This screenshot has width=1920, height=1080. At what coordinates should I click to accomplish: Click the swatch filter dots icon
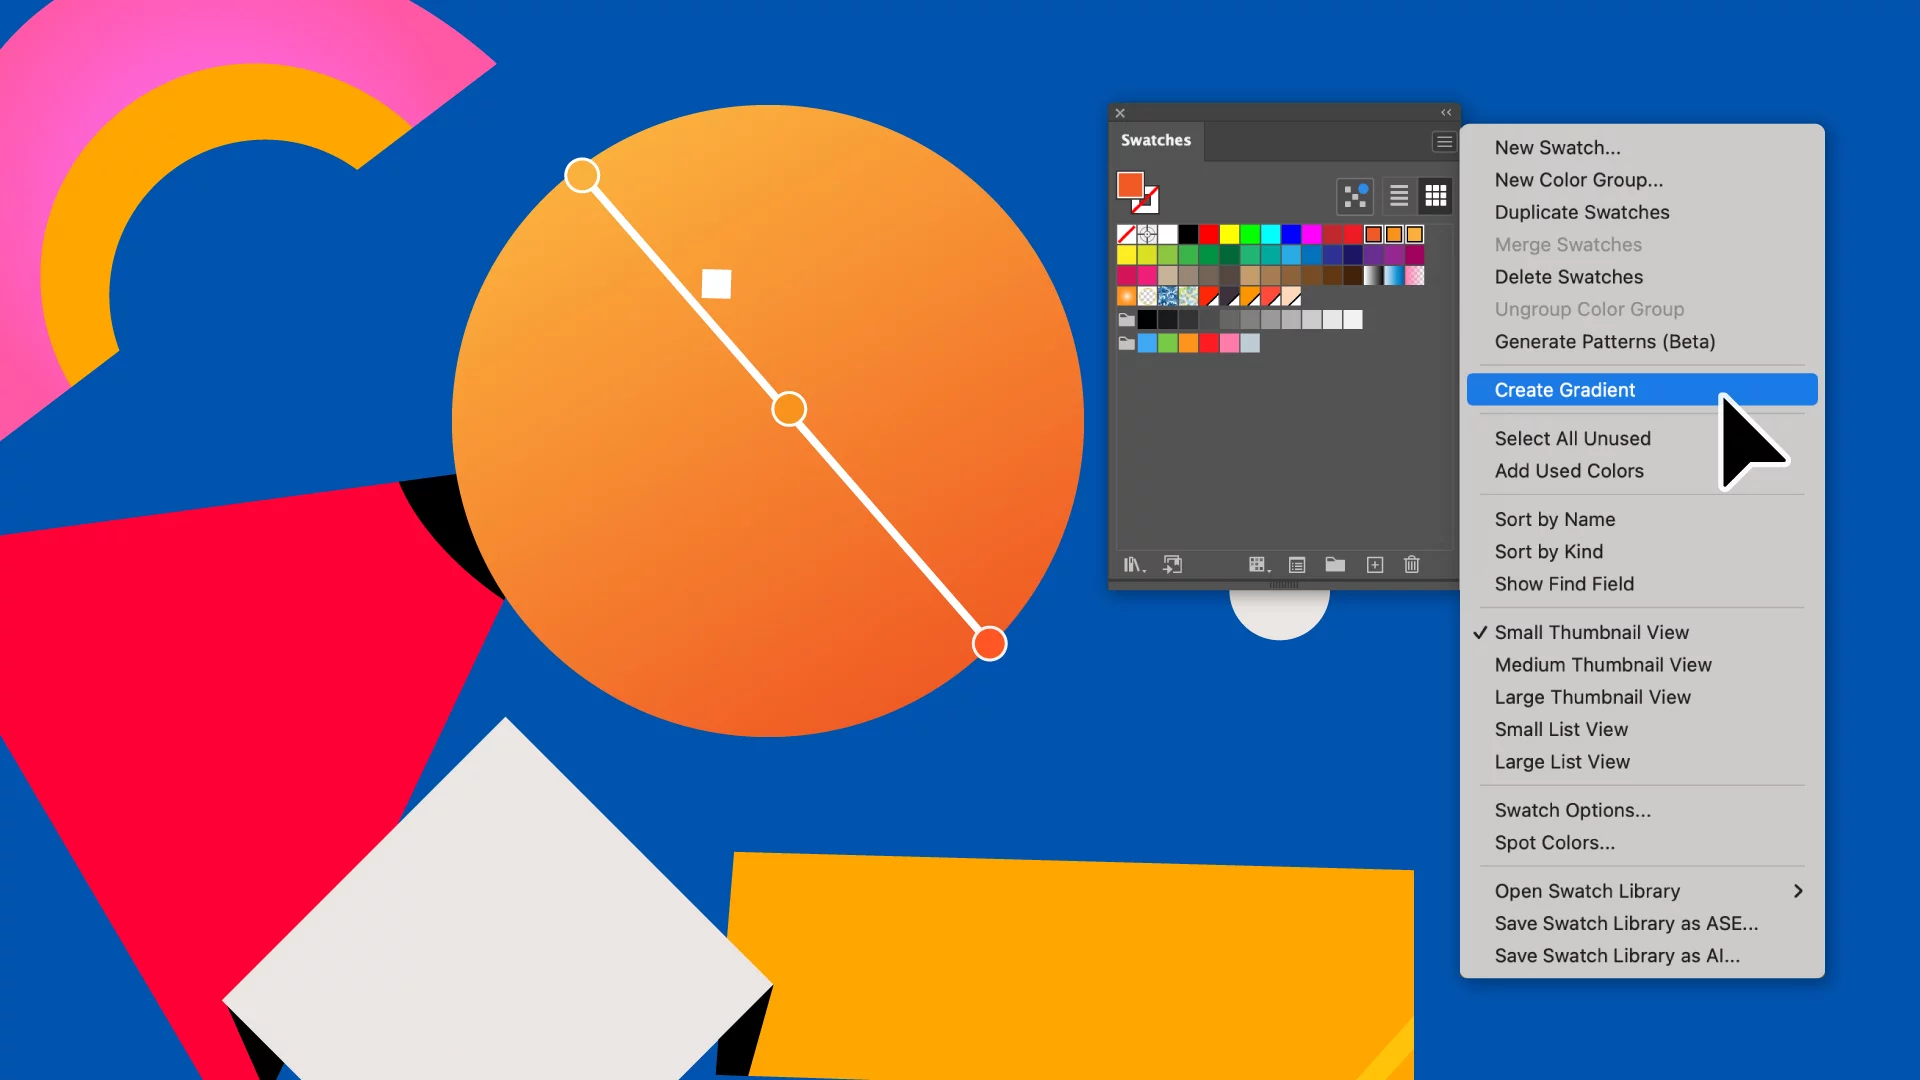[1355, 196]
